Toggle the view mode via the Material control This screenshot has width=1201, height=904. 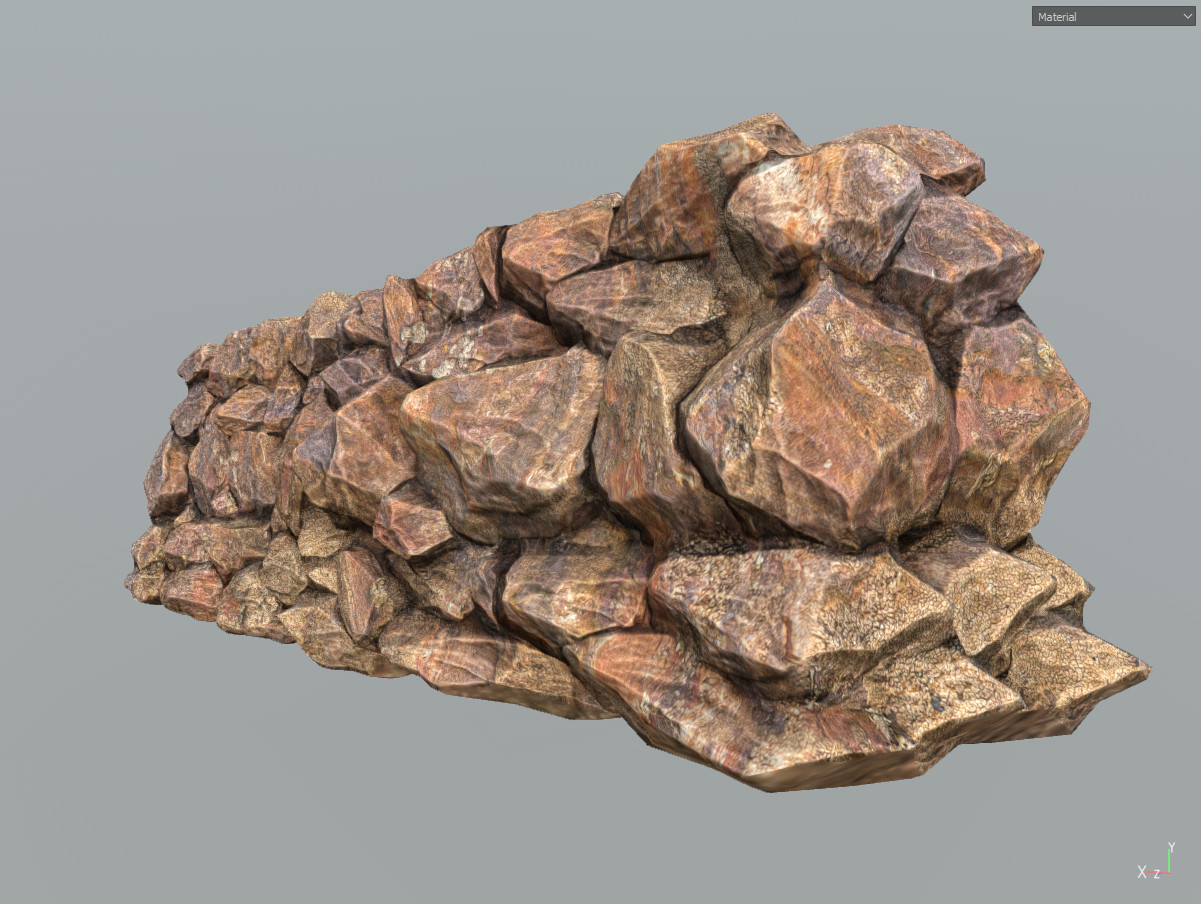coord(1113,16)
